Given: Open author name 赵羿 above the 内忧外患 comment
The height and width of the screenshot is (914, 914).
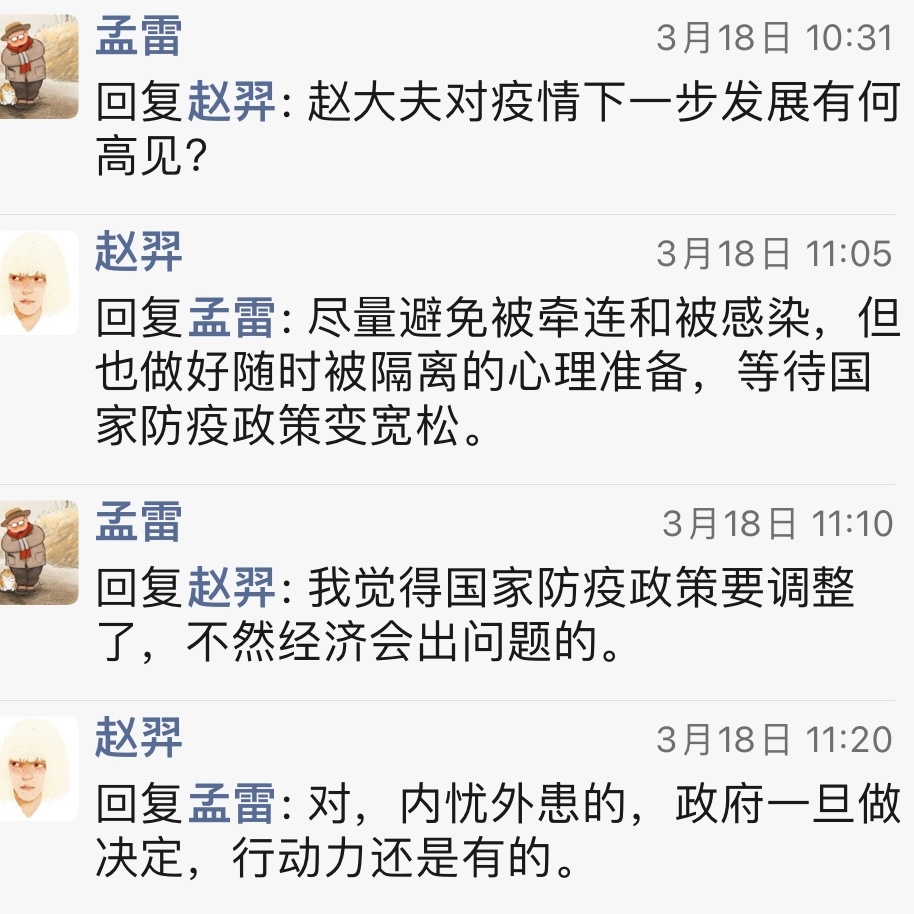Looking at the screenshot, I should pyautogui.click(x=139, y=739).
